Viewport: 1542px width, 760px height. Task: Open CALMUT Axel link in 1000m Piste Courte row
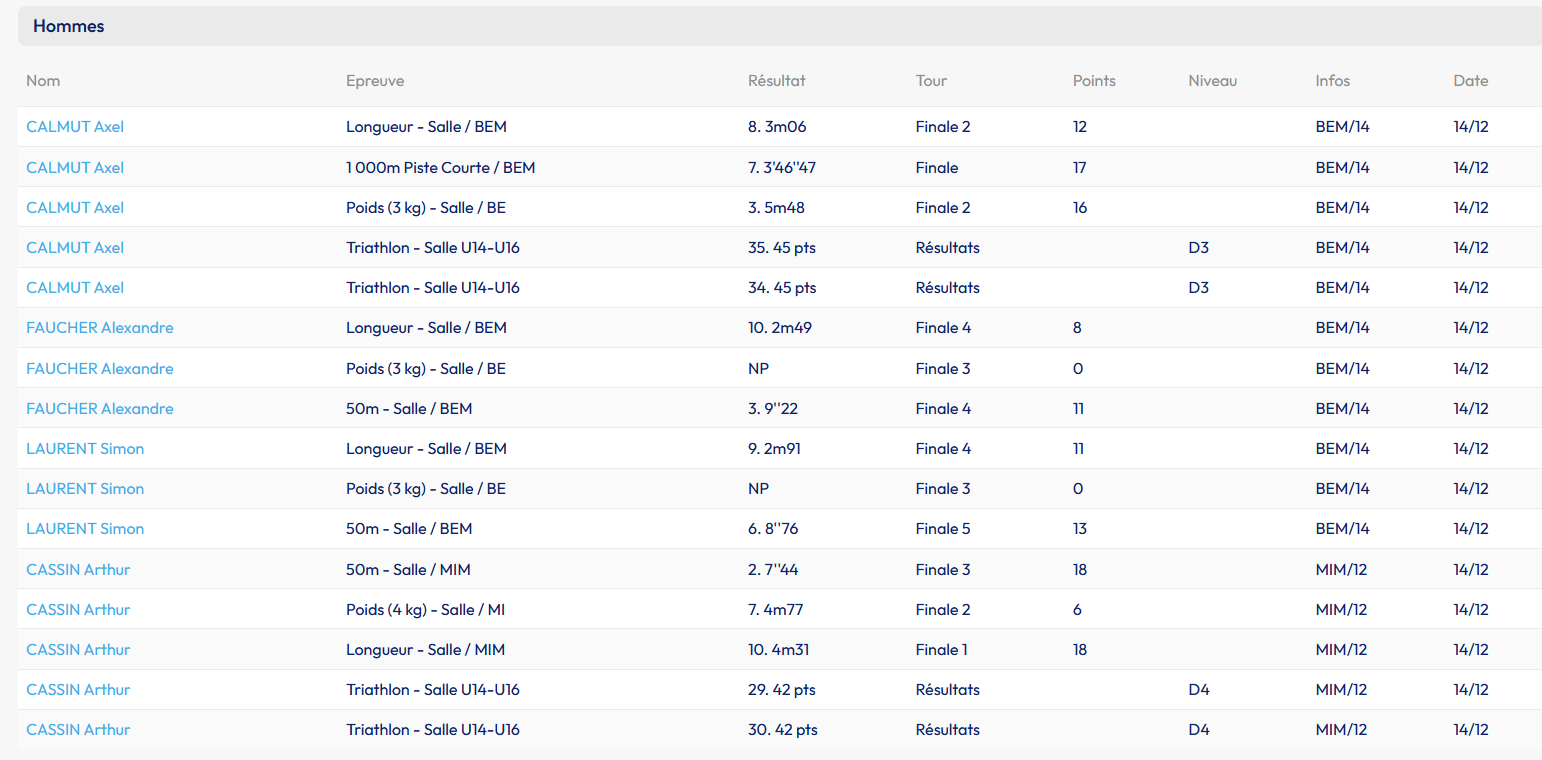click(75, 167)
